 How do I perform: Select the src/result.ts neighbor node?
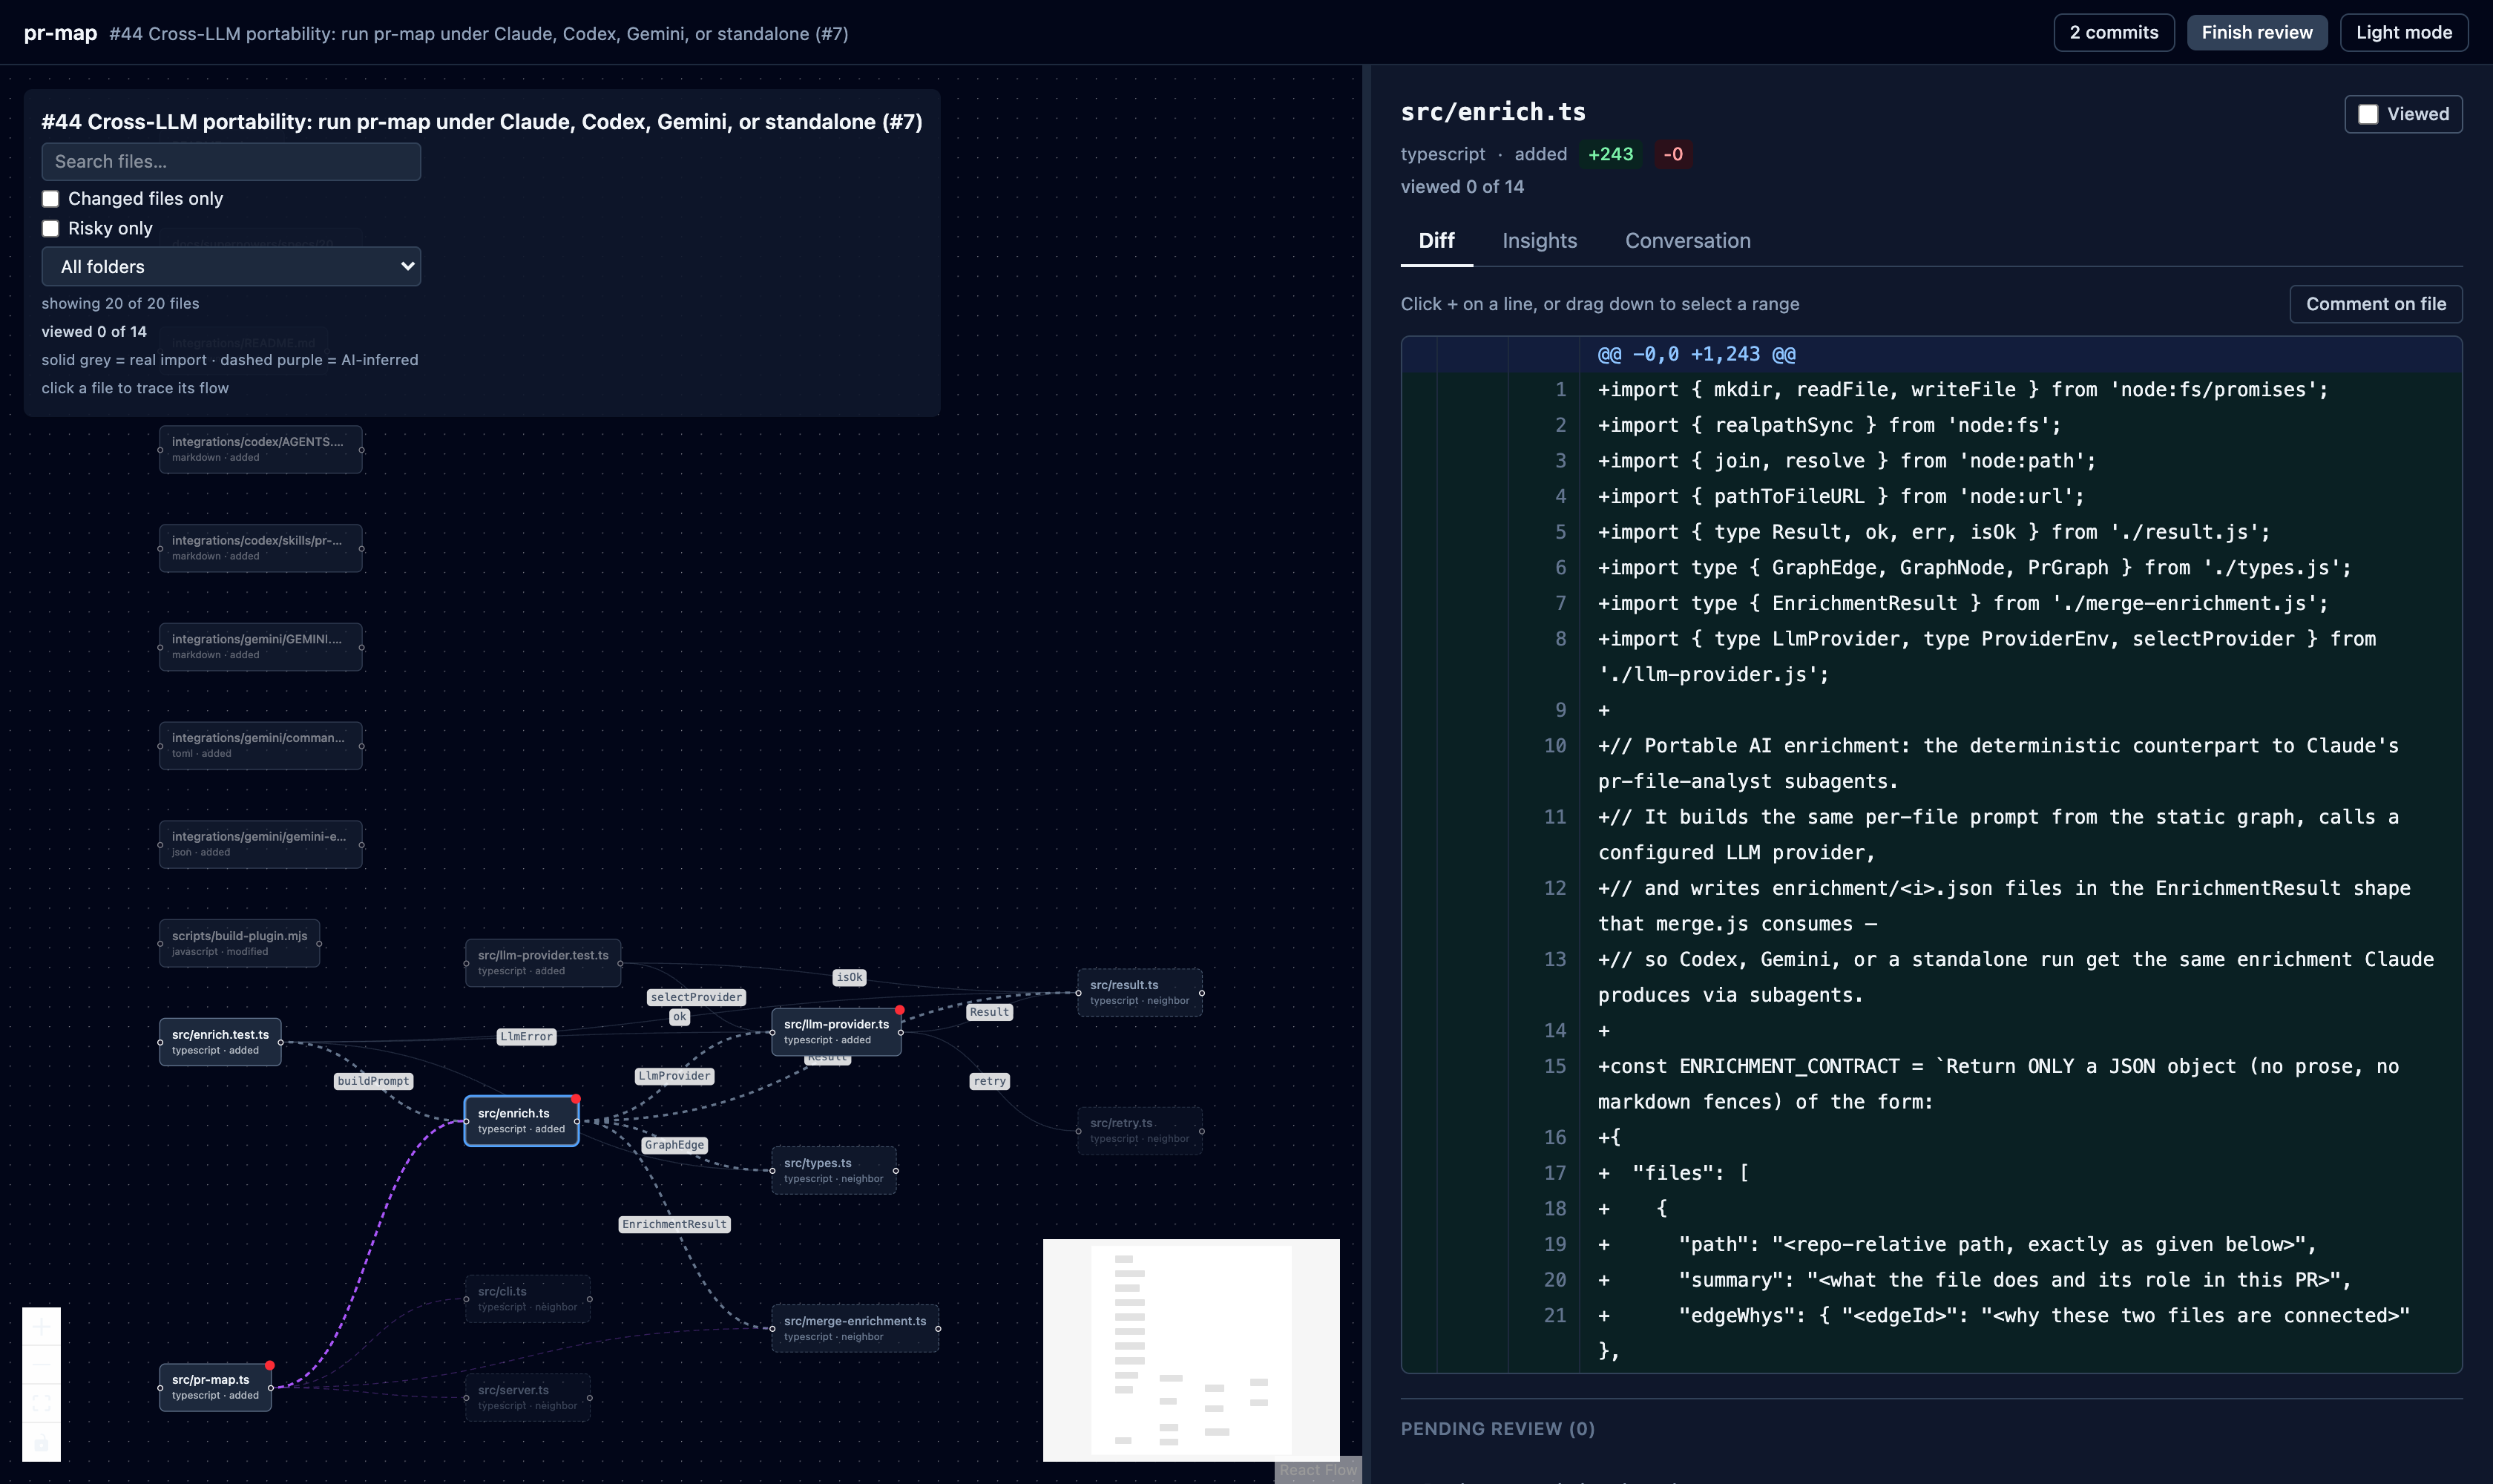tap(1139, 993)
